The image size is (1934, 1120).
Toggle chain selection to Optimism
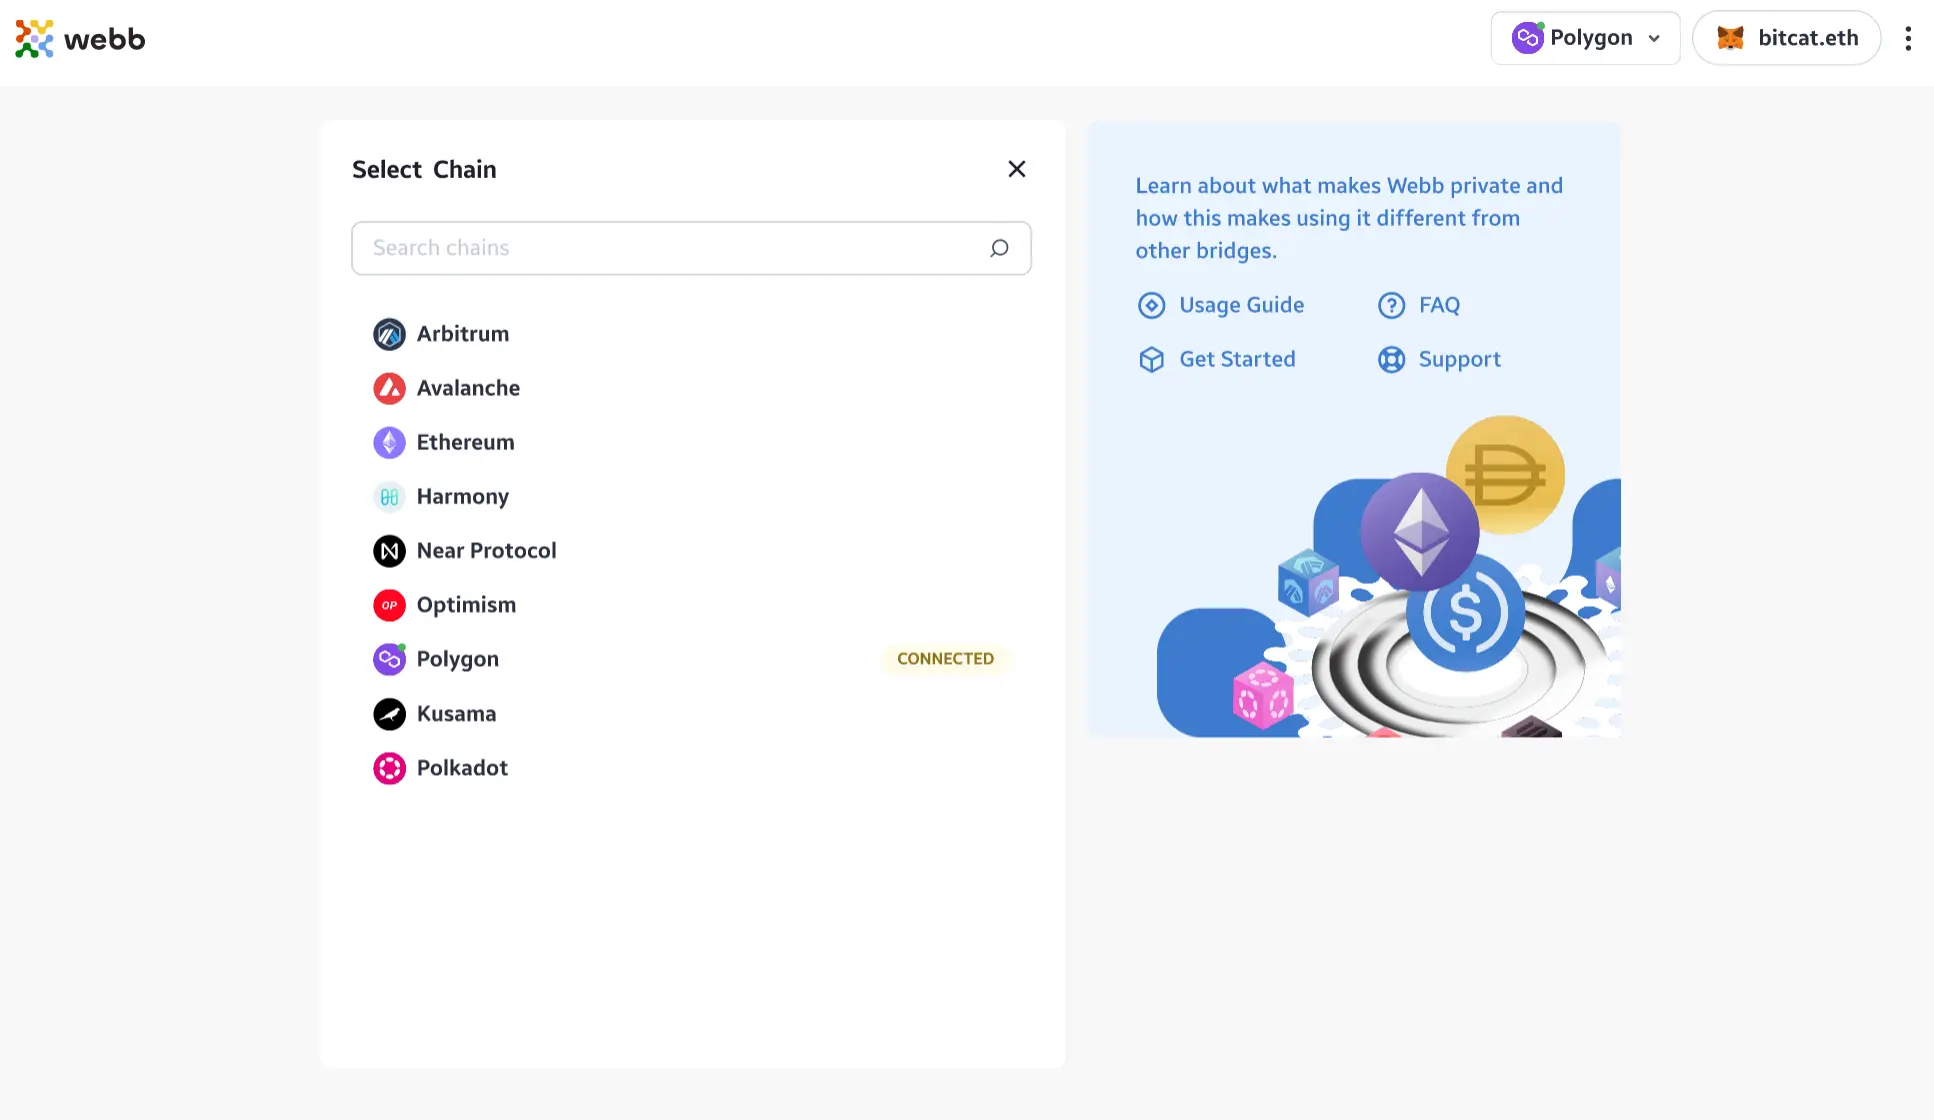pyautogui.click(x=467, y=605)
